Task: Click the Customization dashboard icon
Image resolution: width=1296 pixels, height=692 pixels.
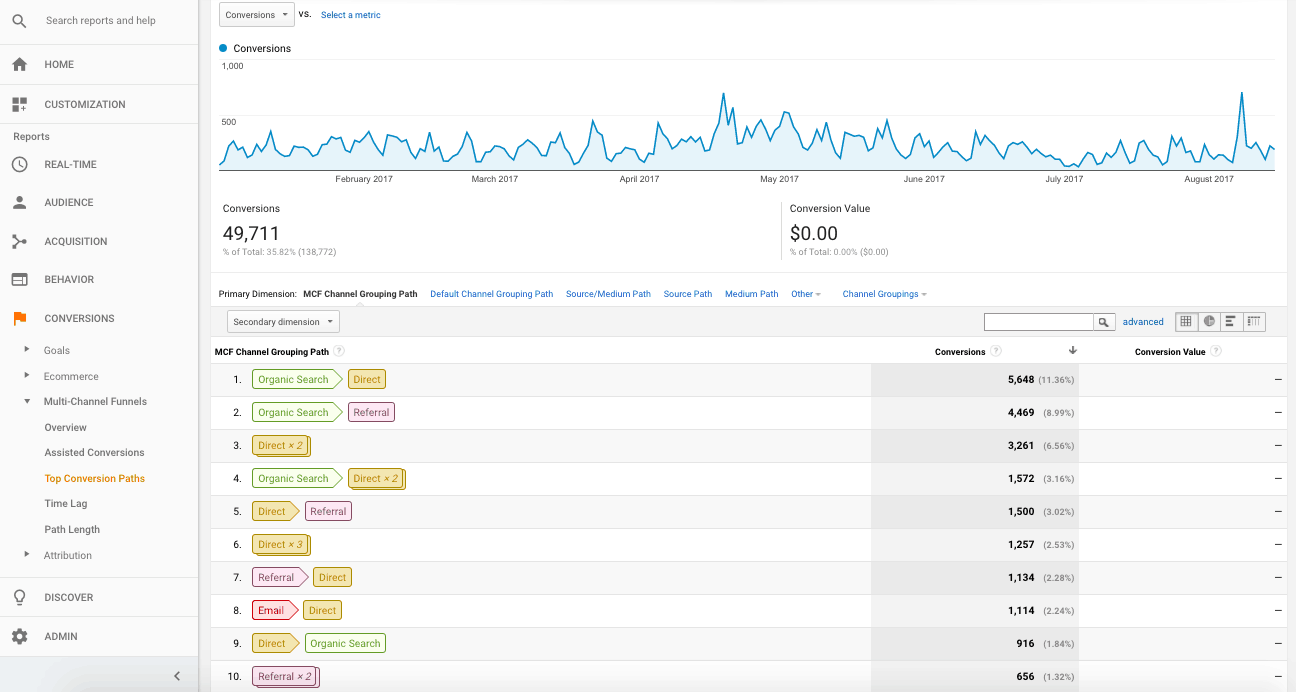Action: coord(19,104)
